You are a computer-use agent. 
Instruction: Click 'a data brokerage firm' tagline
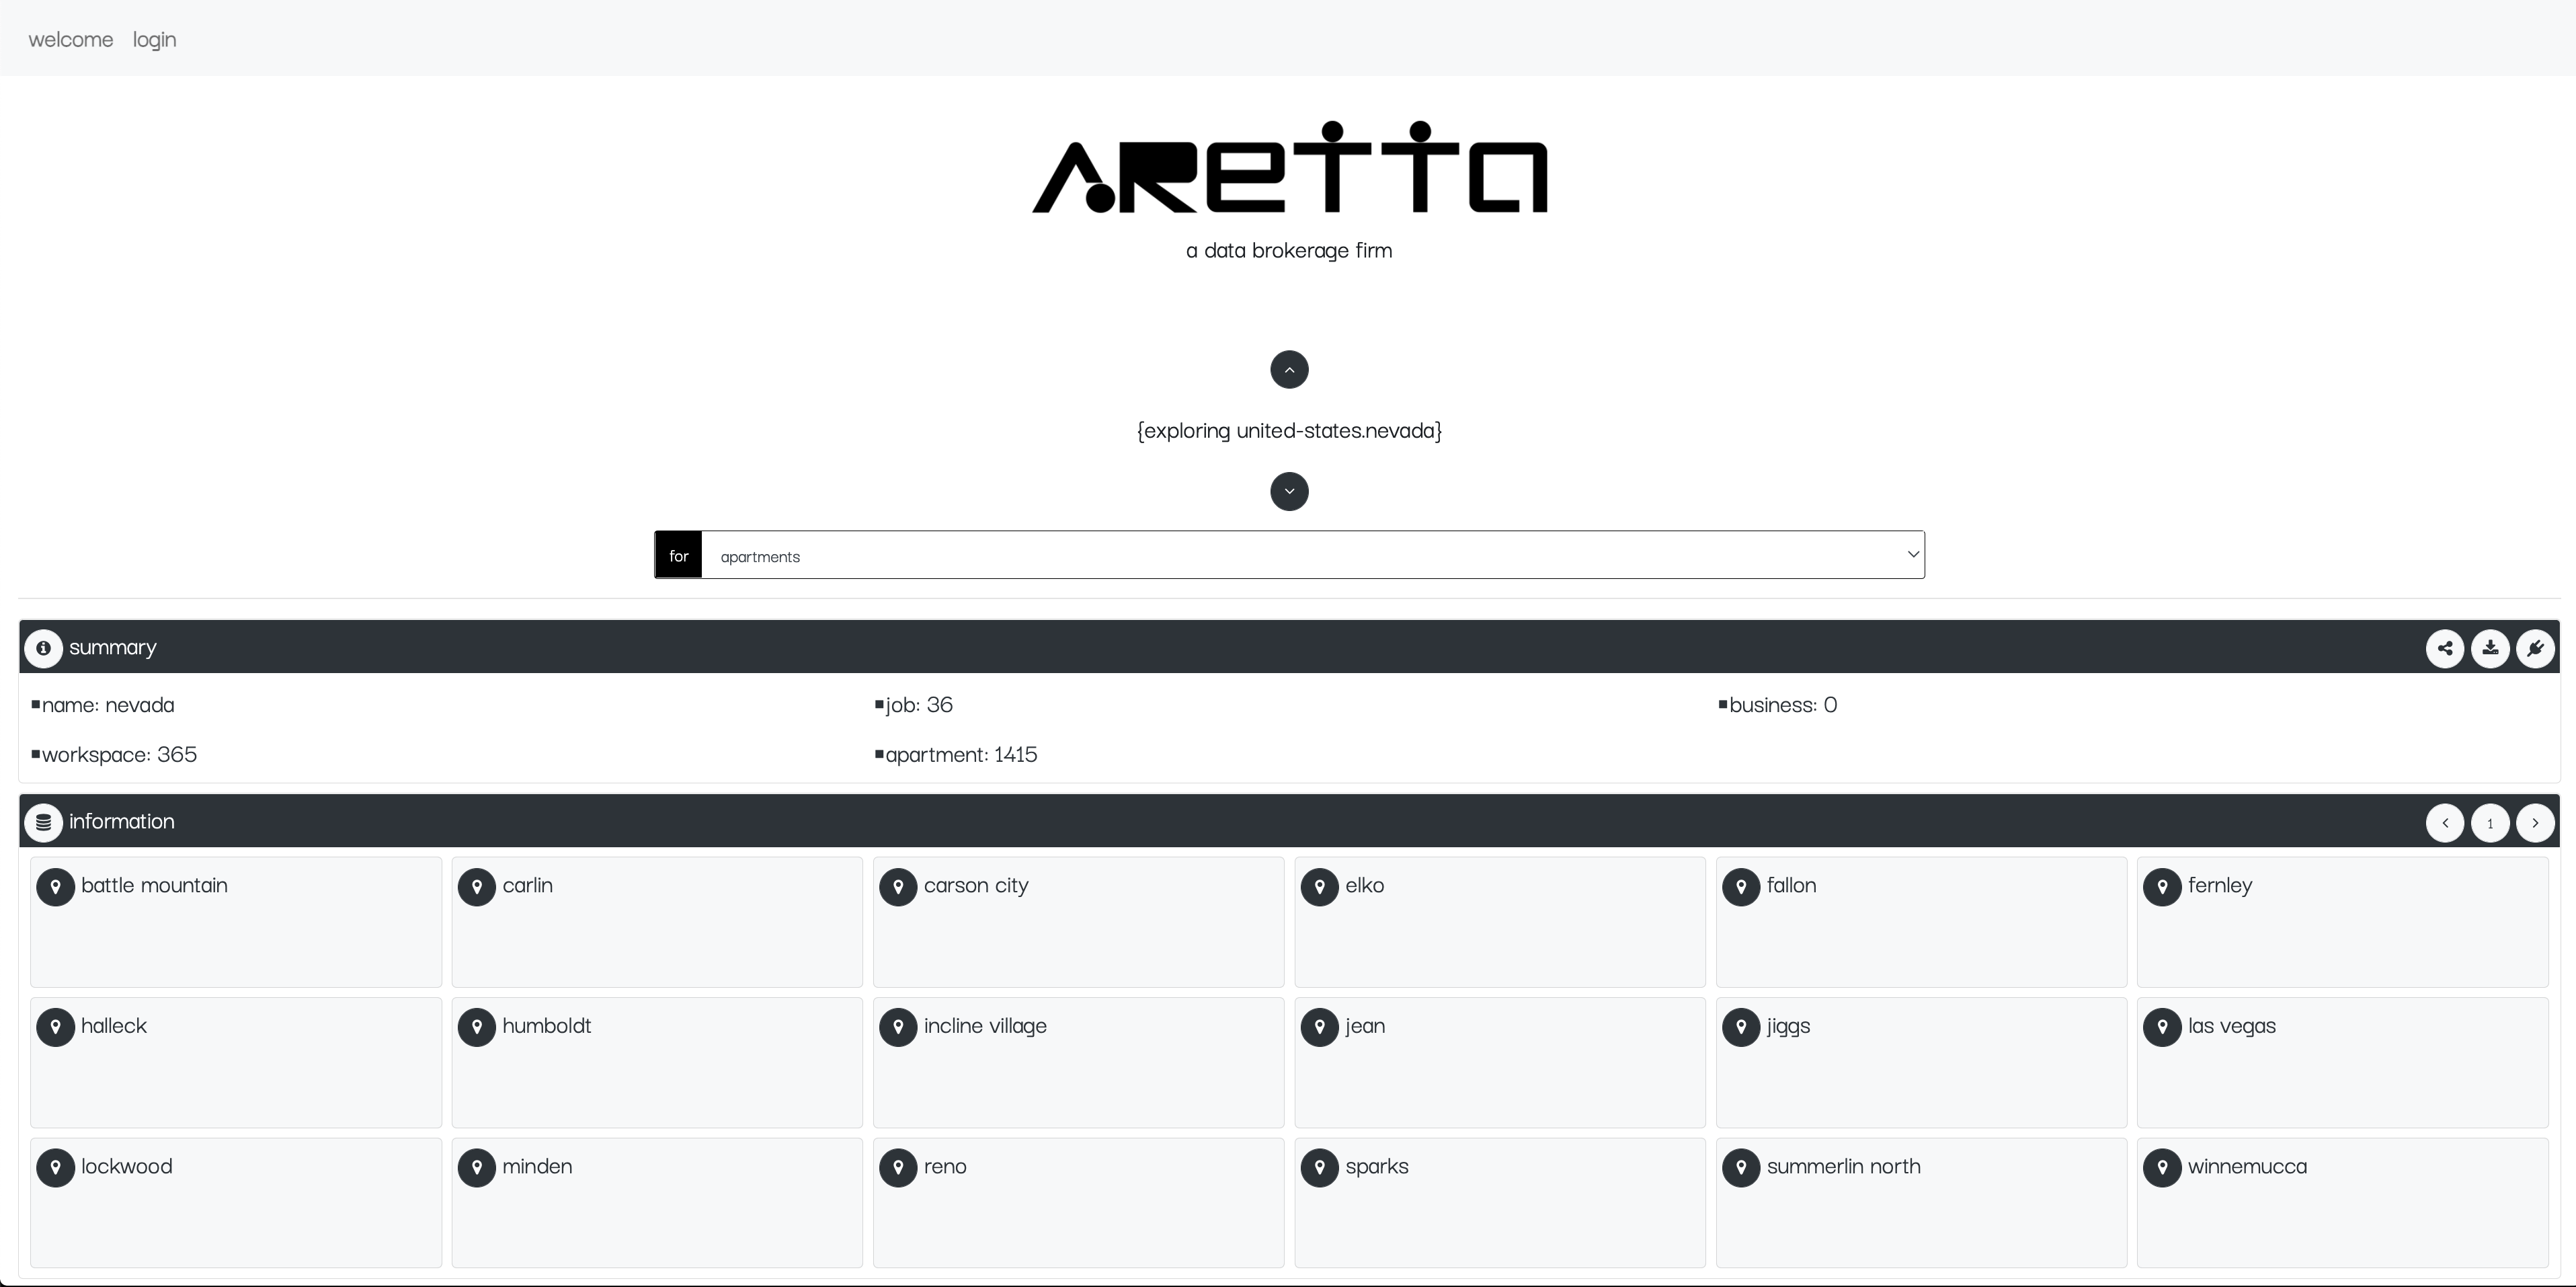[x=1289, y=250]
